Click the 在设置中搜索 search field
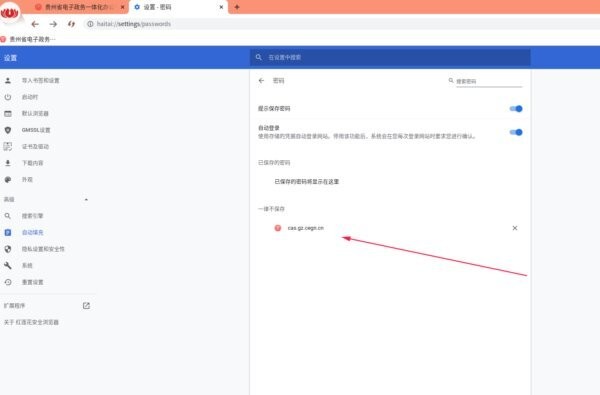Screen dimensions: 600x395 pos(390,57)
